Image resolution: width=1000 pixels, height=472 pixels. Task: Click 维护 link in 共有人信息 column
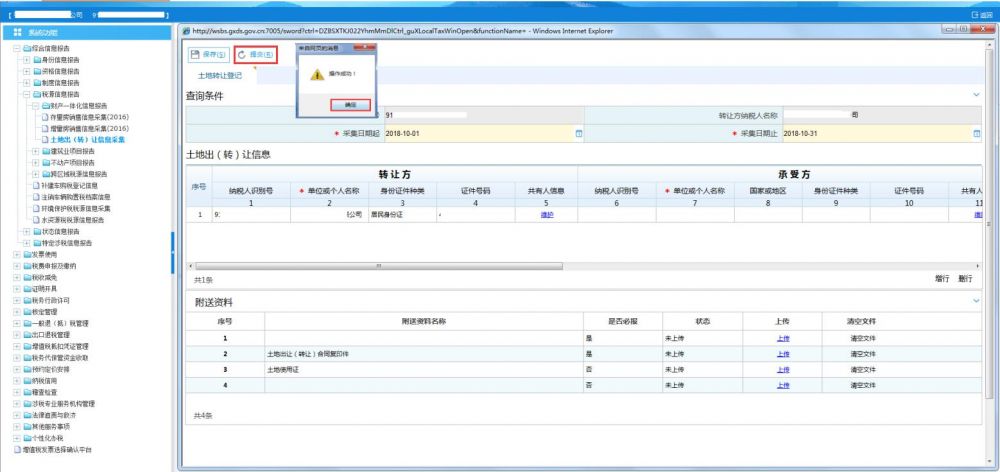click(547, 215)
